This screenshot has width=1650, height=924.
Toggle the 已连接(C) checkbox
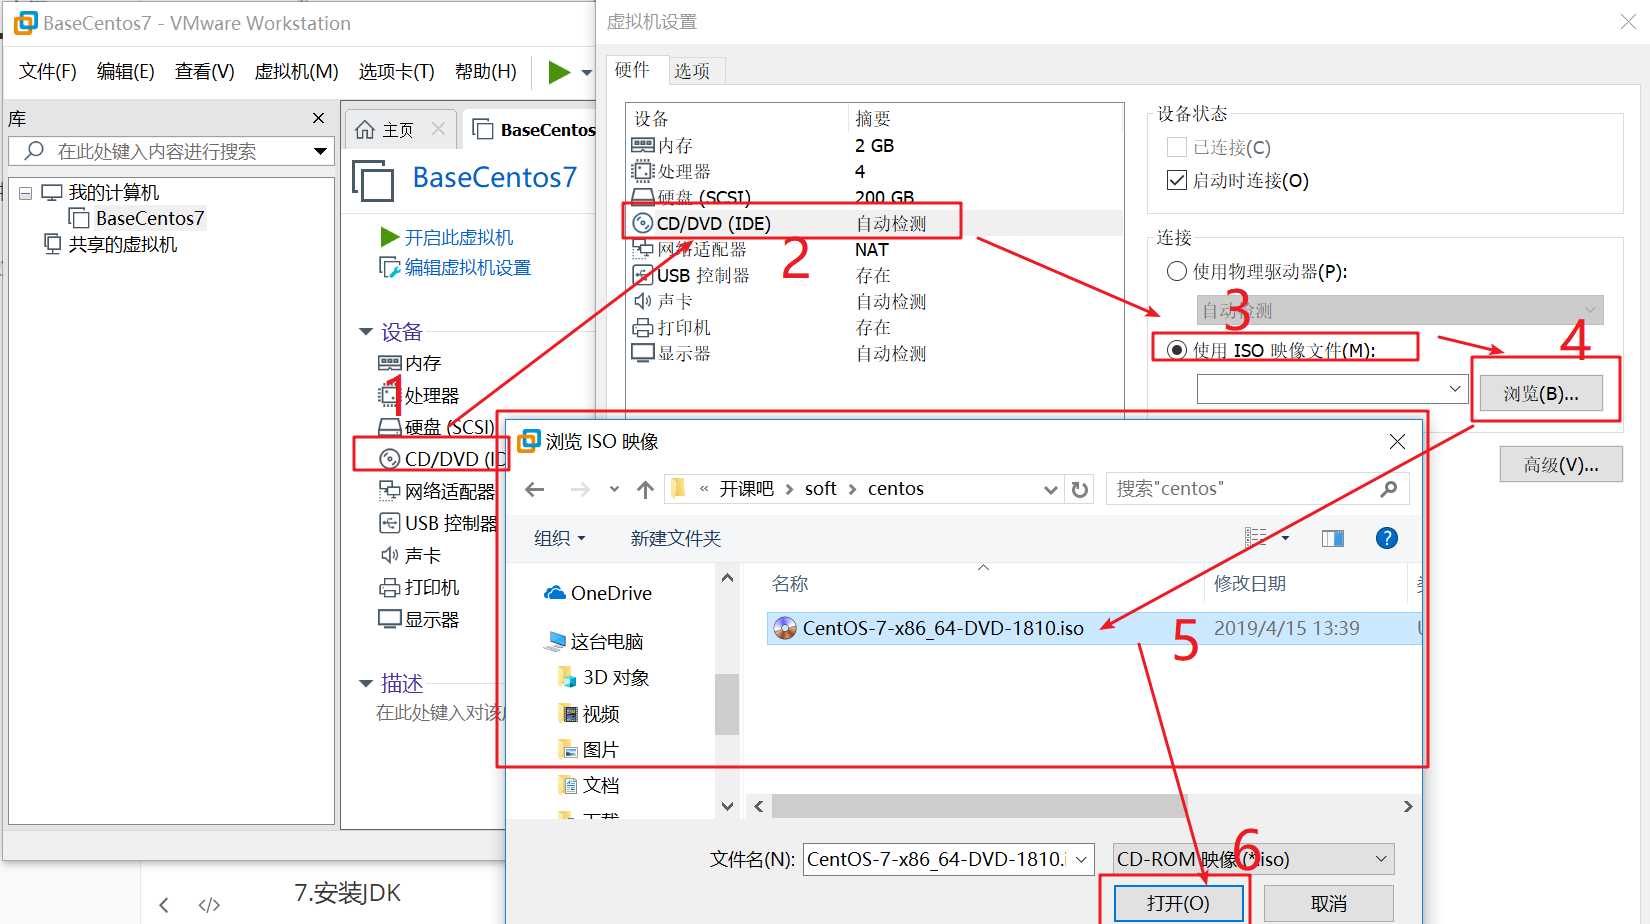click(x=1177, y=147)
